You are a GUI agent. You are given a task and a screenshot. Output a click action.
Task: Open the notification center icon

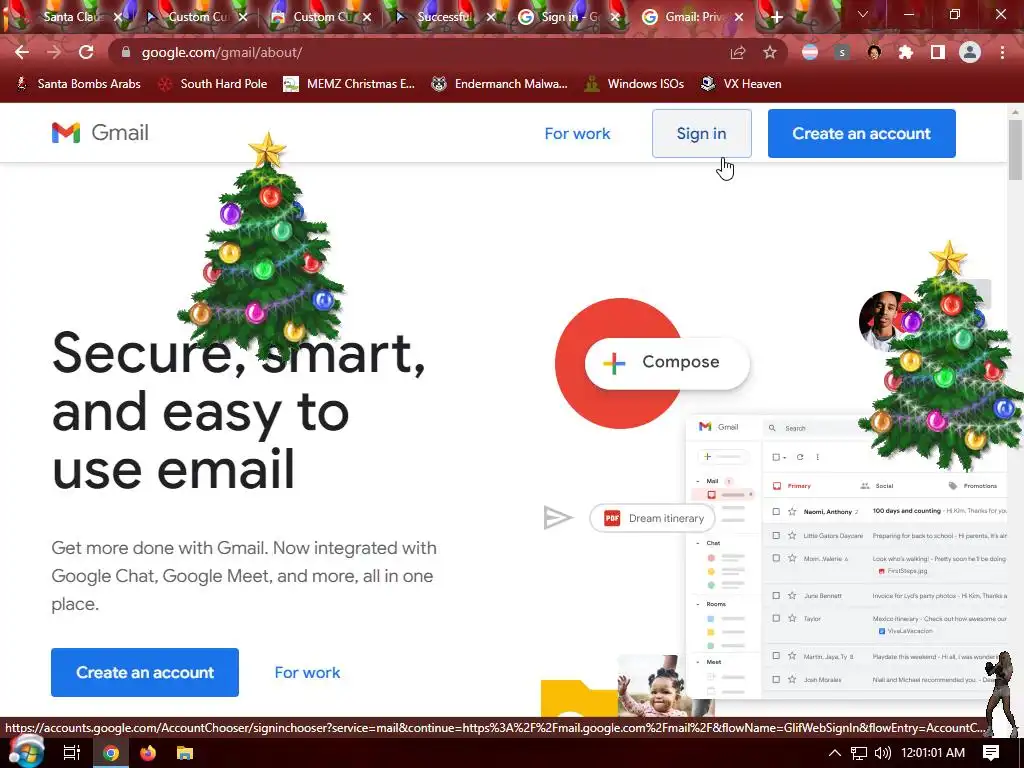tap(991, 753)
